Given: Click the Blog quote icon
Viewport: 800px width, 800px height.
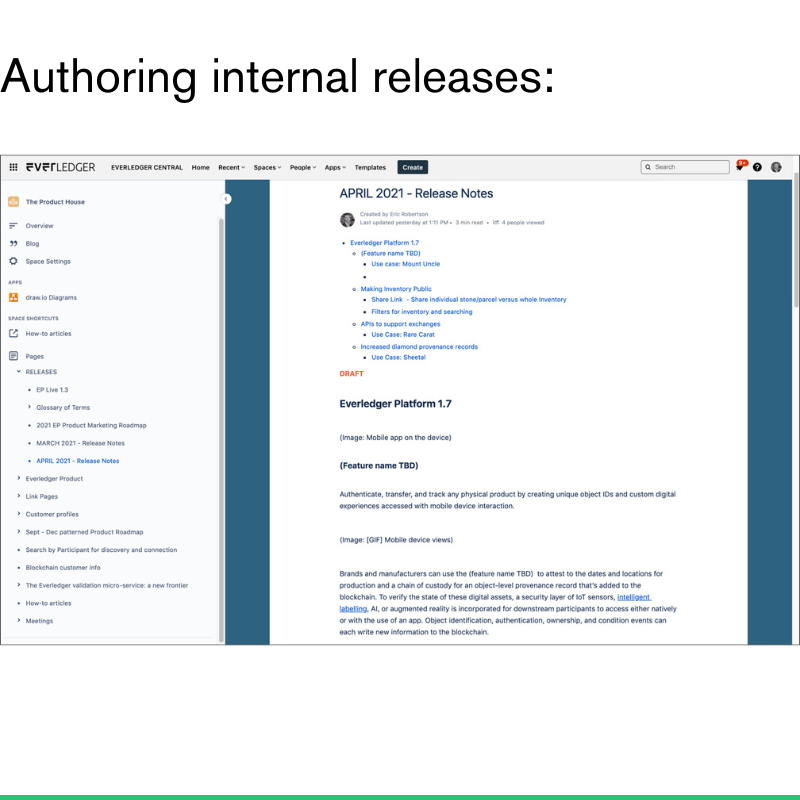Looking at the screenshot, I should click(13, 243).
